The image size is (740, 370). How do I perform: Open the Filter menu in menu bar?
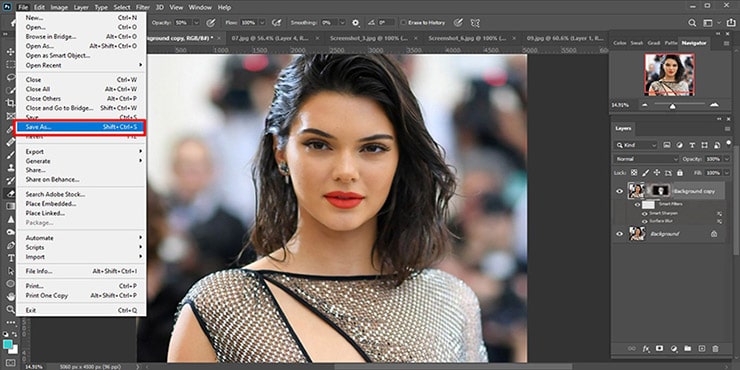pyautogui.click(x=142, y=8)
